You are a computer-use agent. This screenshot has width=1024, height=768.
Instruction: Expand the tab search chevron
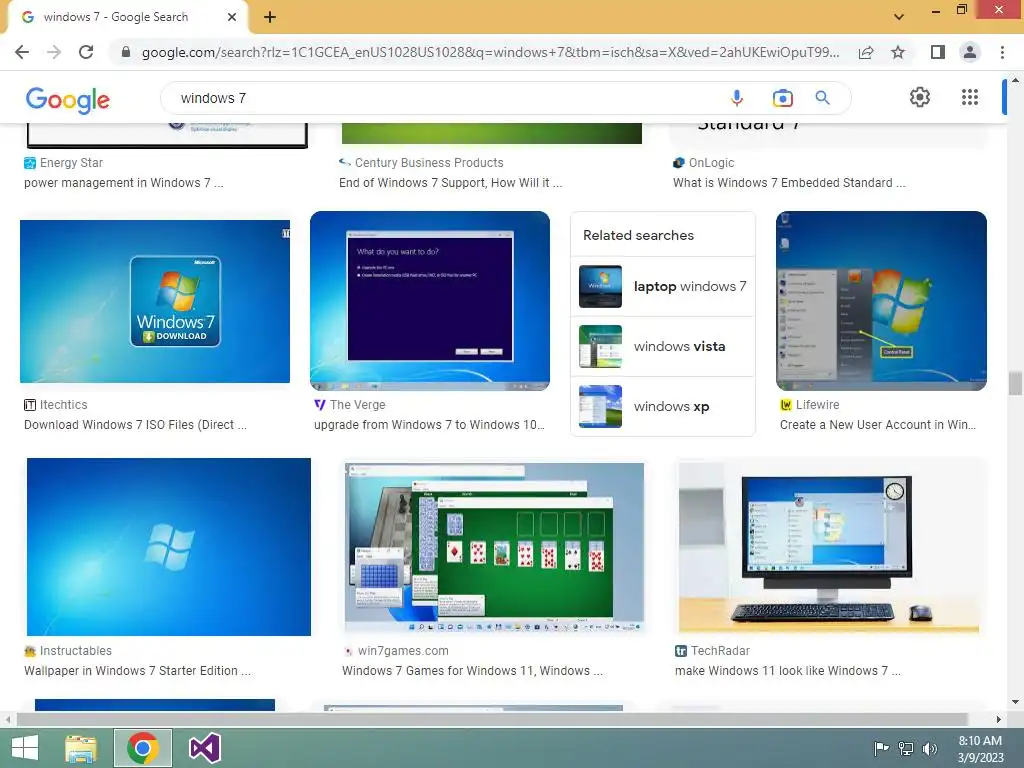tap(899, 17)
